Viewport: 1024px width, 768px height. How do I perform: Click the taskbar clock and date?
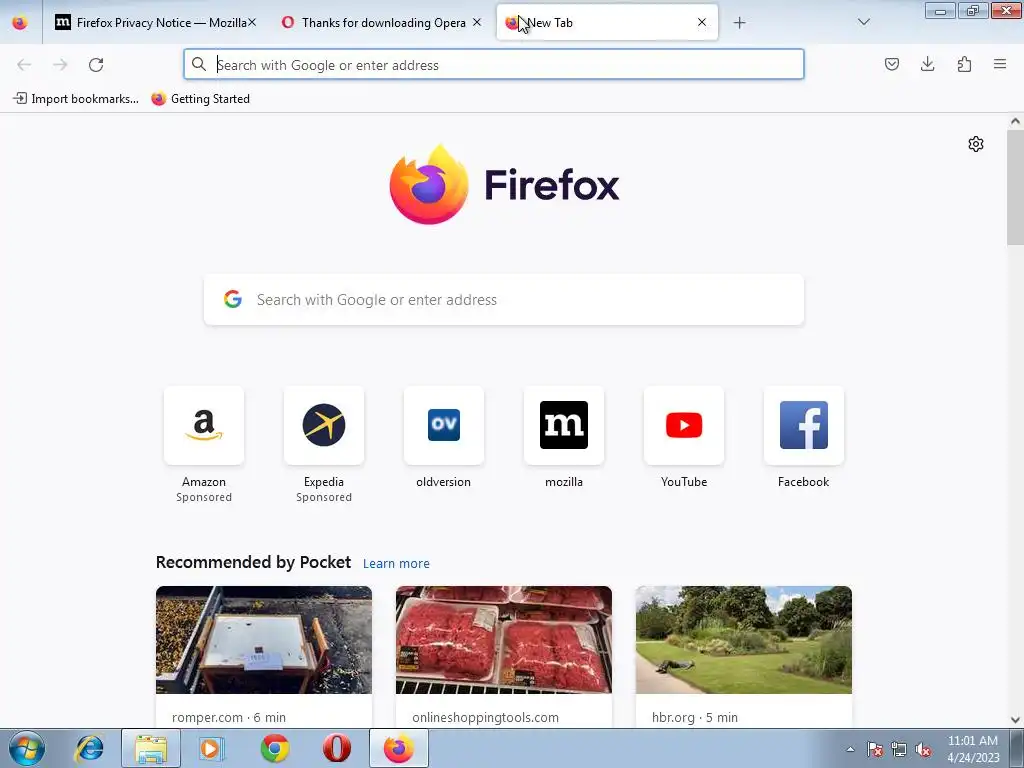coord(973,749)
